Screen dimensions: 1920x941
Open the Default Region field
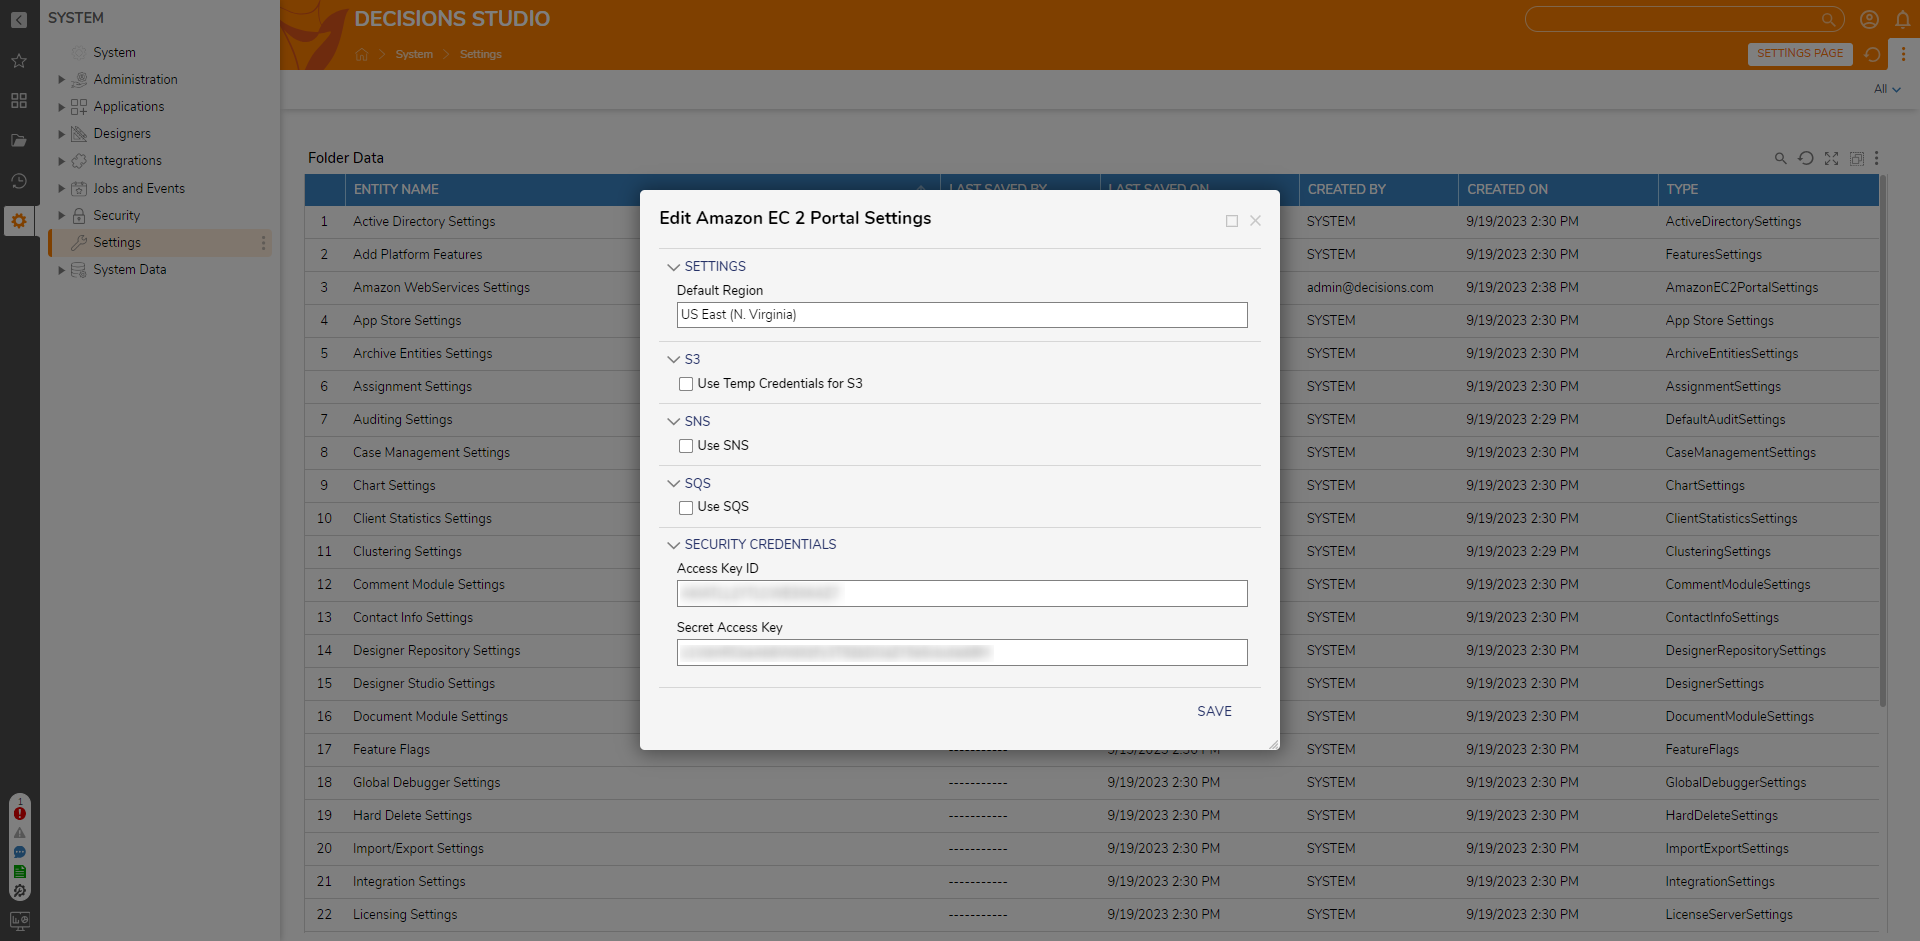tap(962, 315)
